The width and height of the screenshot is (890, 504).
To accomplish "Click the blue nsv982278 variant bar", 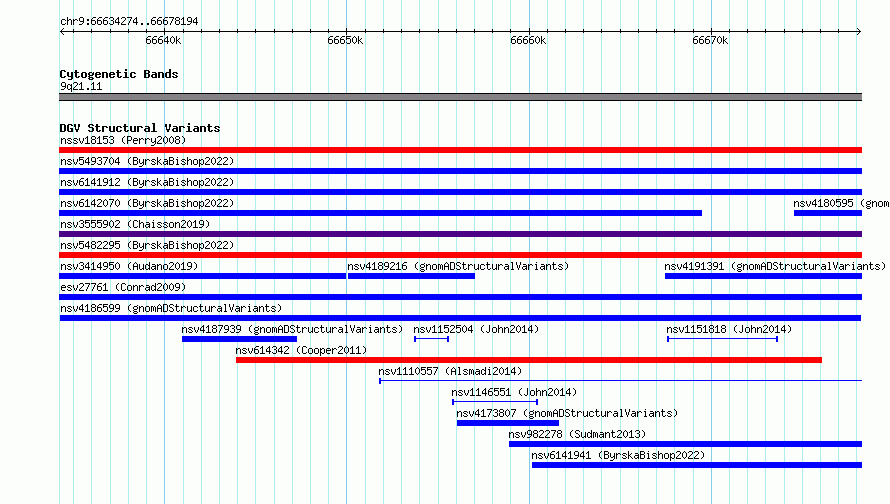I will (x=685, y=444).
